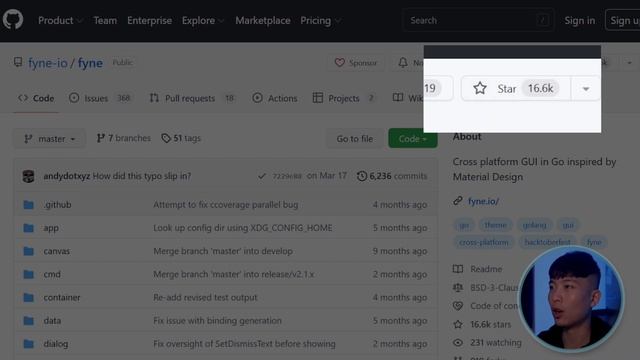The width and height of the screenshot is (640, 360).
Task: View the 7 branches link
Action: coord(123,138)
